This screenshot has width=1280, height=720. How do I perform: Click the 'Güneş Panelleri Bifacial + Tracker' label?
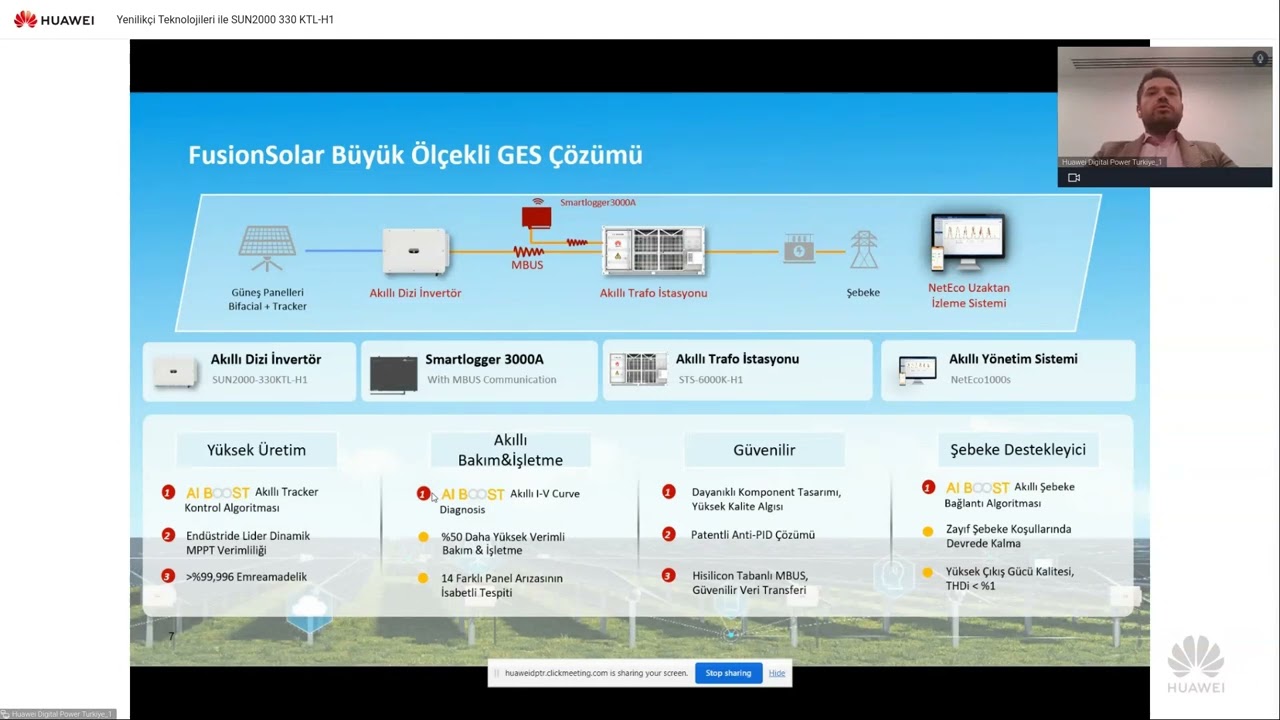coord(267,299)
